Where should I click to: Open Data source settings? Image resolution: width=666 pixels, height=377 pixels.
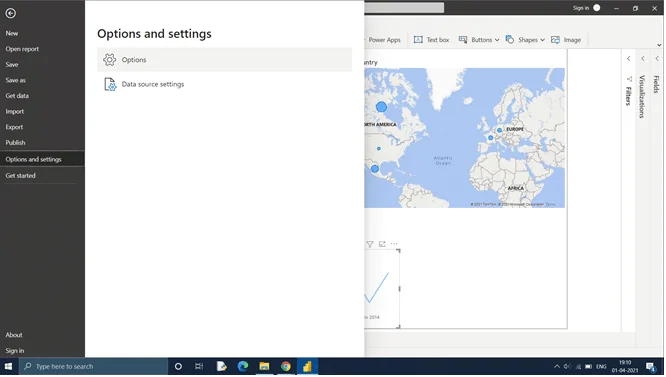(225, 84)
